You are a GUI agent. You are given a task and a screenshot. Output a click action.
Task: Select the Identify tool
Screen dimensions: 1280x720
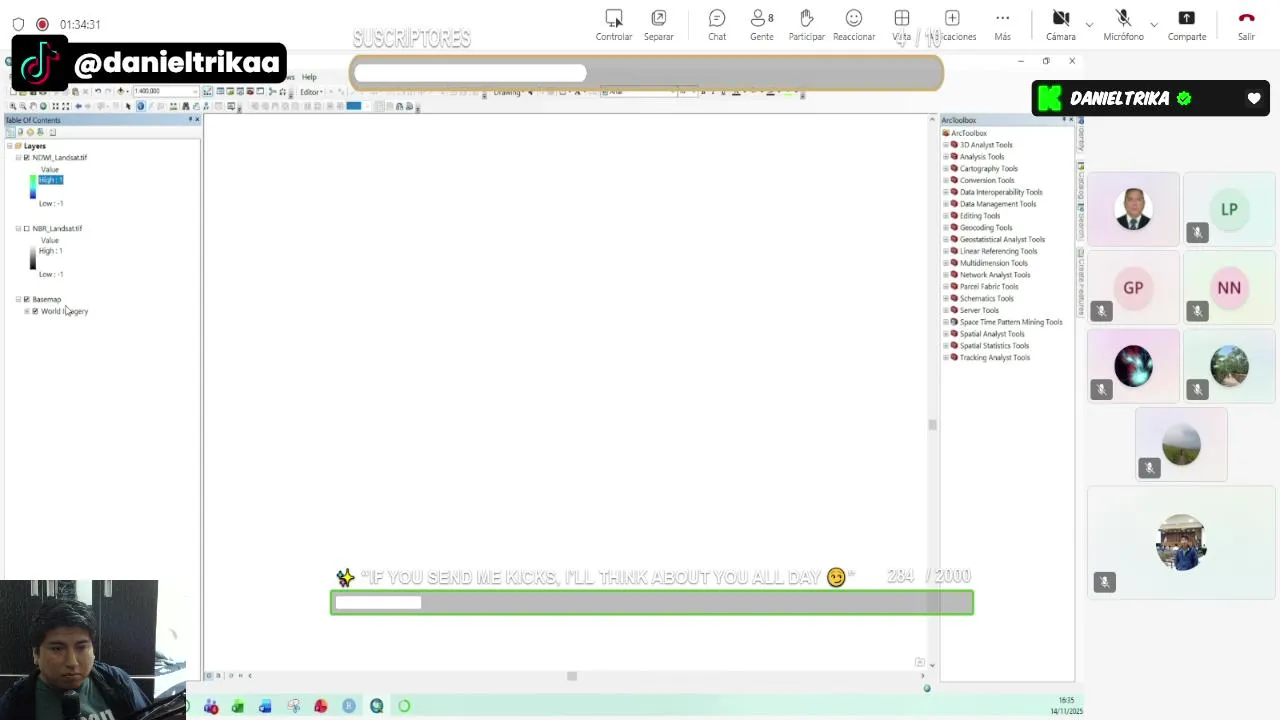tap(140, 106)
